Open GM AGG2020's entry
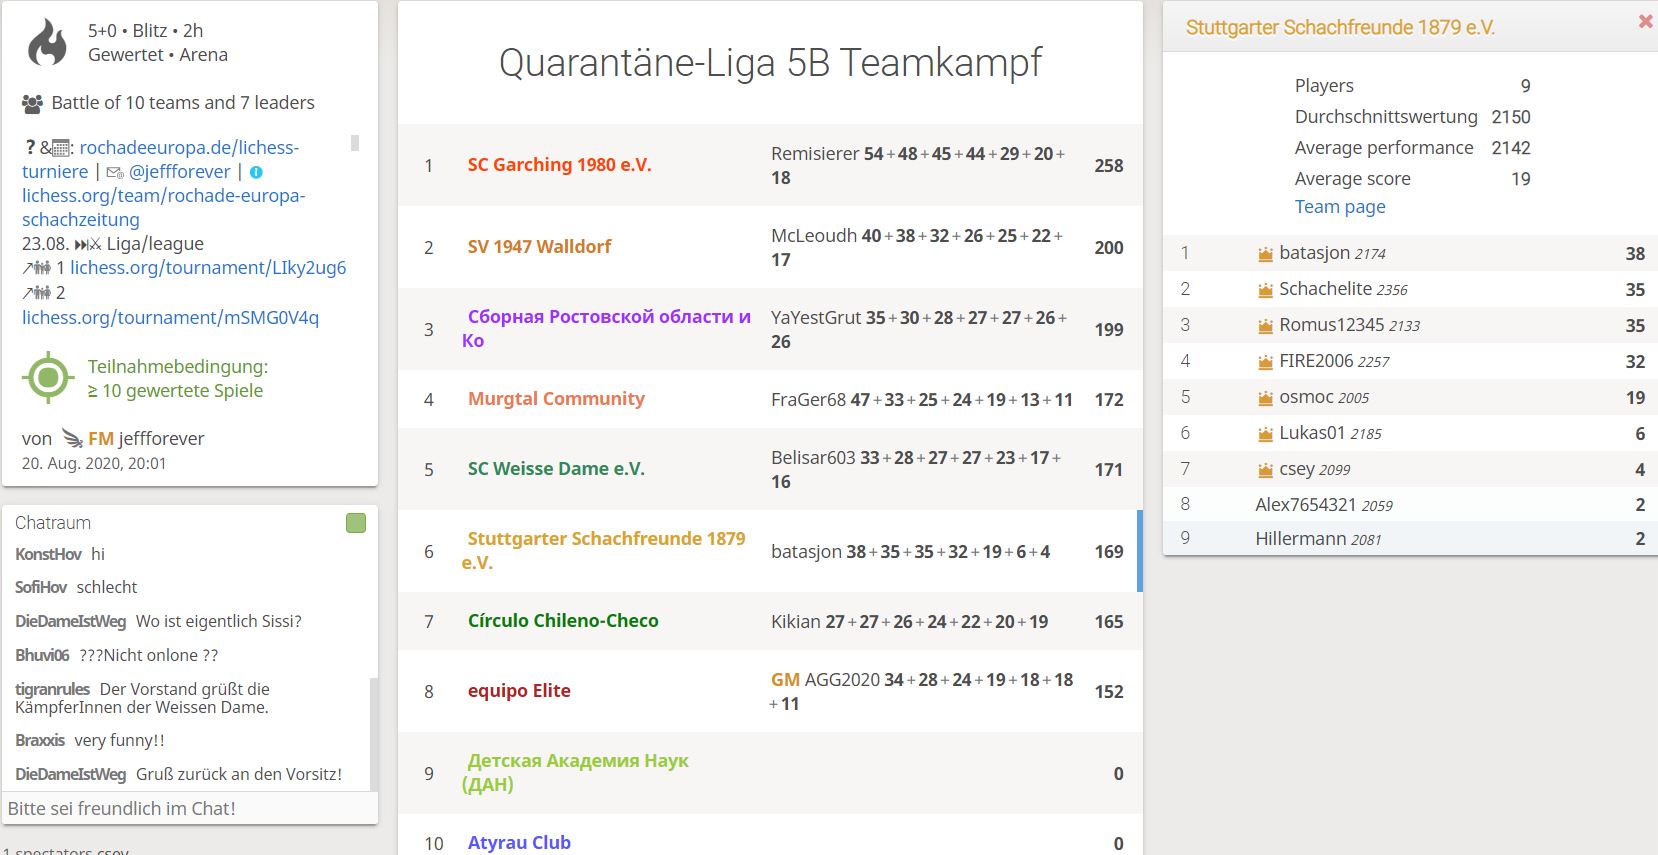The image size is (1658, 855). tap(825, 680)
